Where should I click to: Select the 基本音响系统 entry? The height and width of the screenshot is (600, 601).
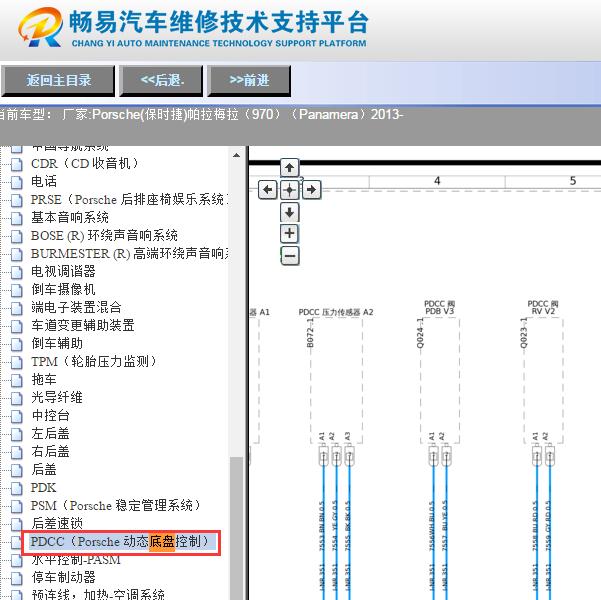(x=70, y=217)
